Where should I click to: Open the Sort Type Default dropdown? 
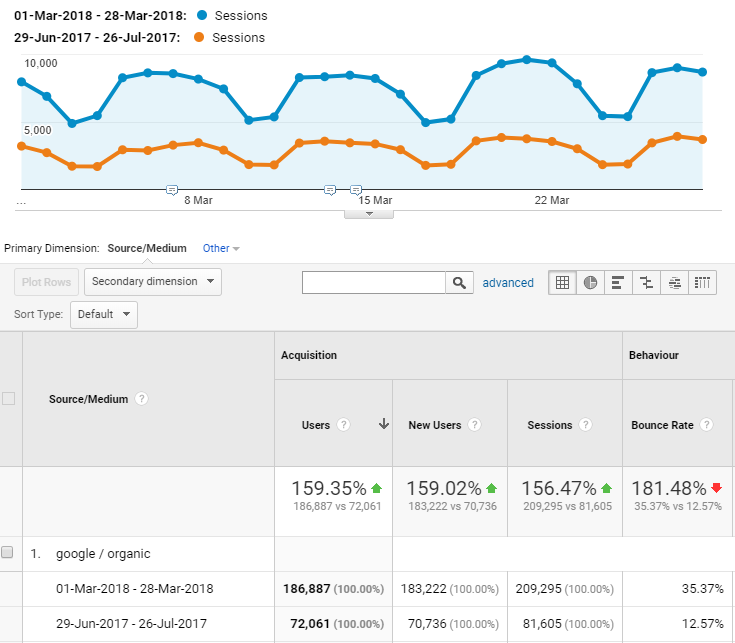click(104, 314)
